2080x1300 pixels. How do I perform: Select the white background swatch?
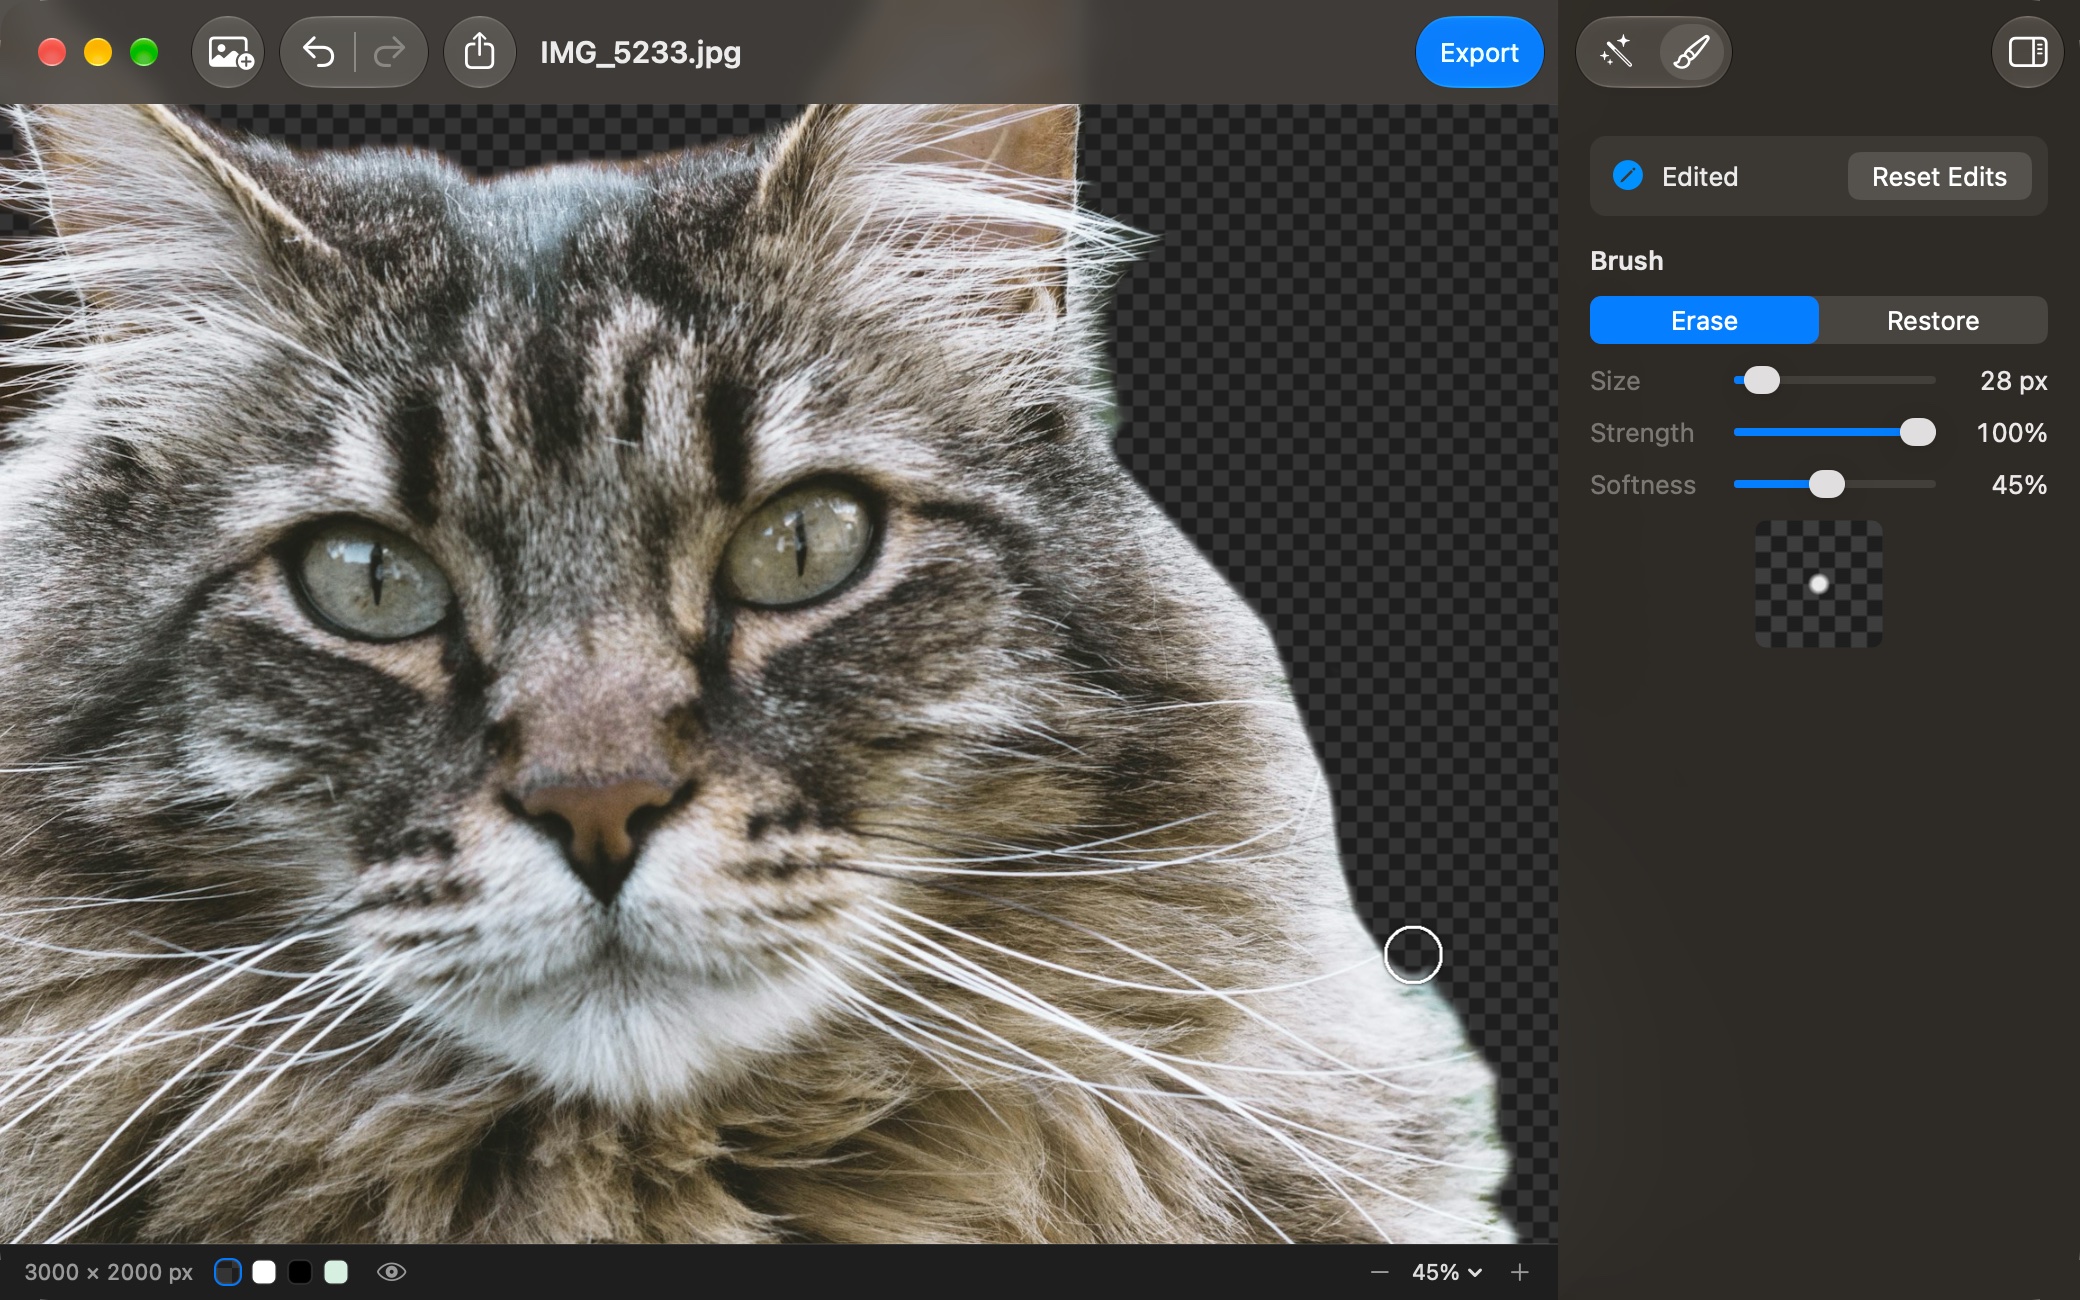click(264, 1272)
